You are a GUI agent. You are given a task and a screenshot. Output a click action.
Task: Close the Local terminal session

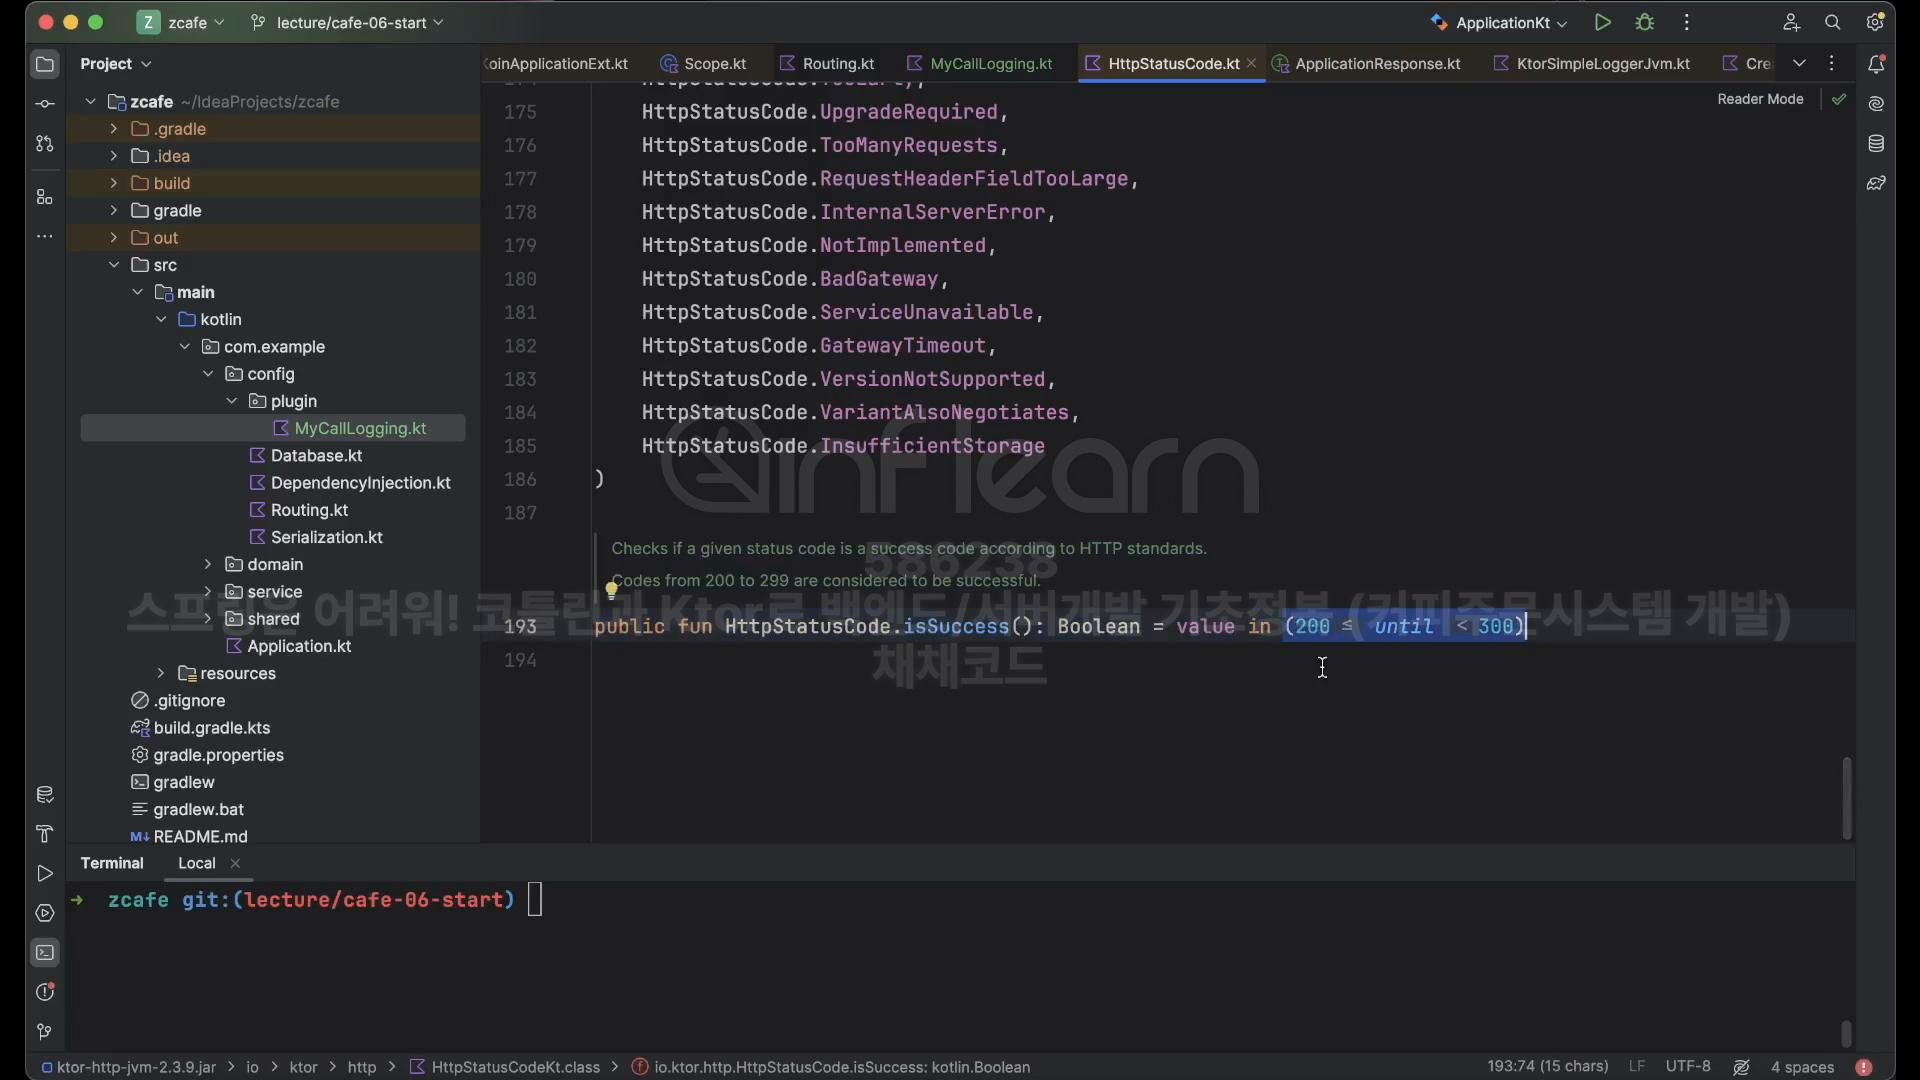(x=235, y=863)
